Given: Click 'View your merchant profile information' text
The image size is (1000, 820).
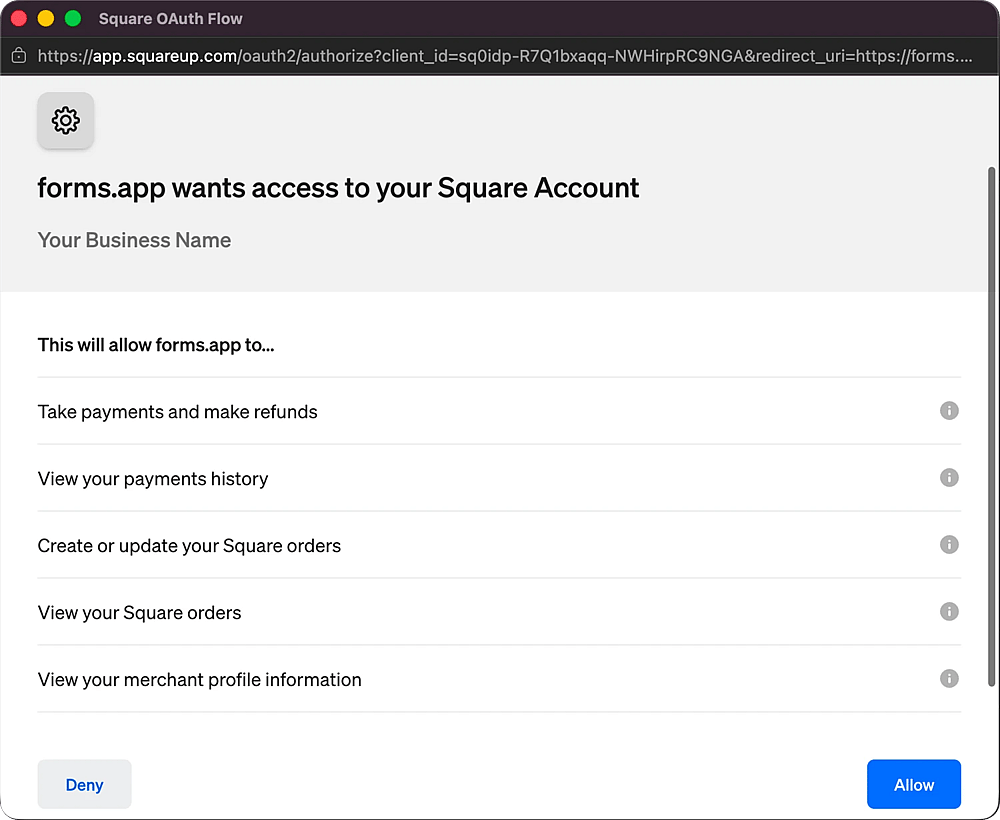Looking at the screenshot, I should click(x=199, y=680).
